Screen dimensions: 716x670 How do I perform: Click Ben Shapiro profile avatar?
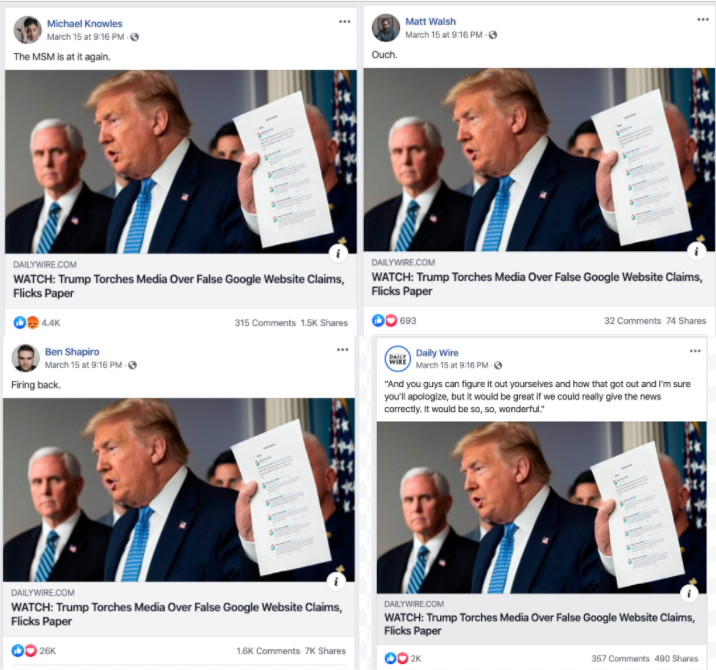[x=26, y=358]
